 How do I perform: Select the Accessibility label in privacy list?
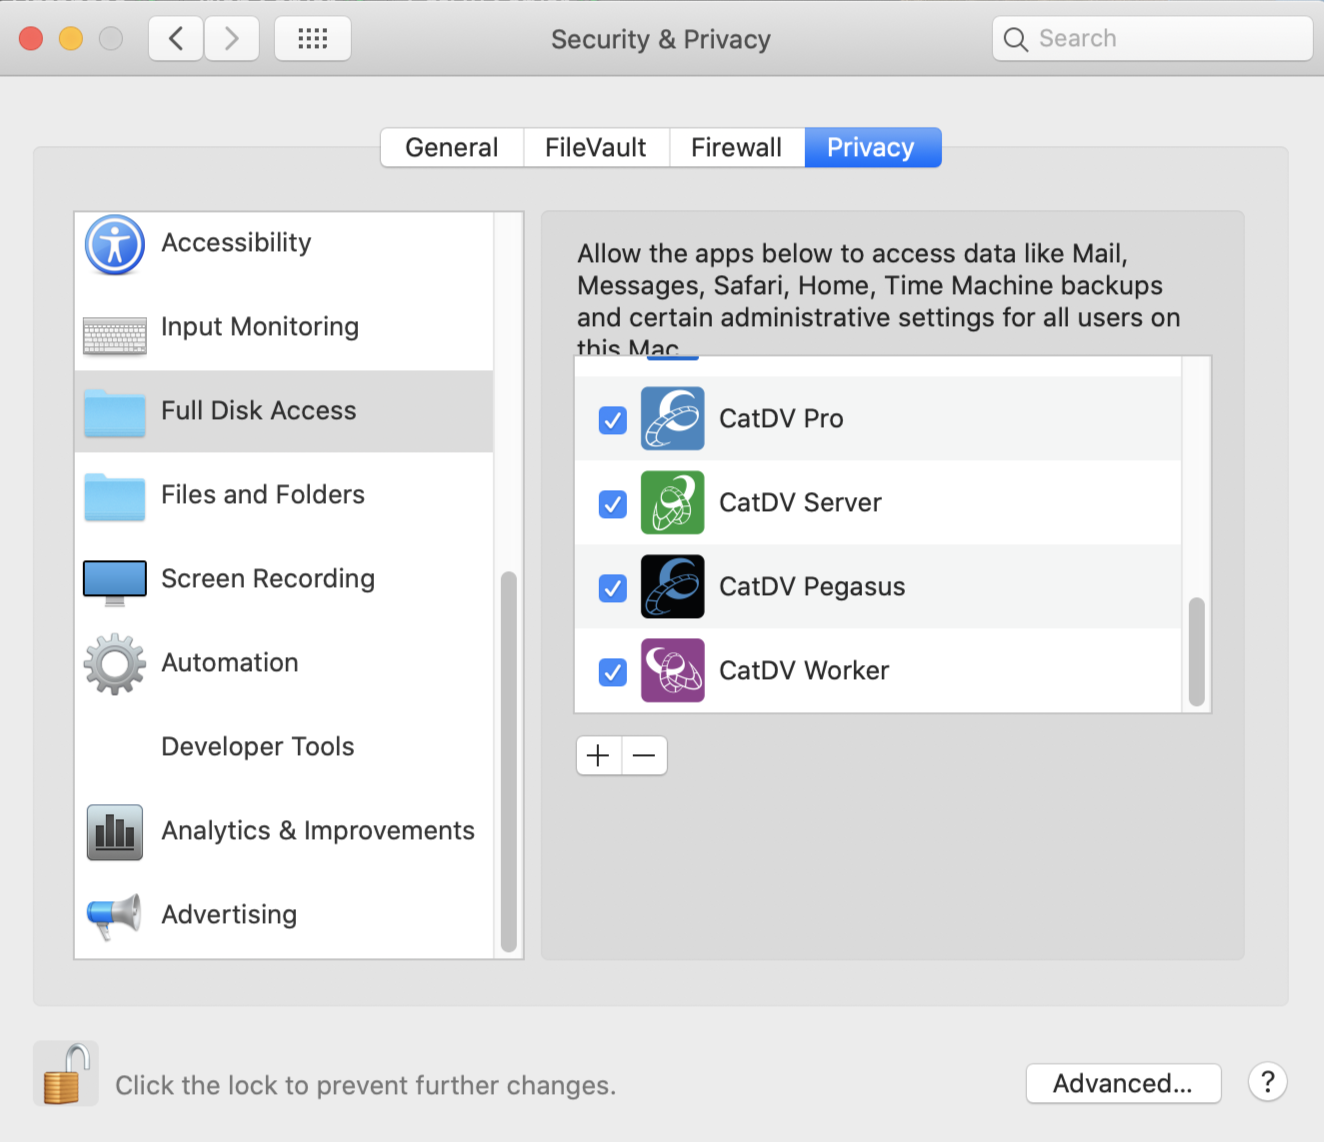236,243
